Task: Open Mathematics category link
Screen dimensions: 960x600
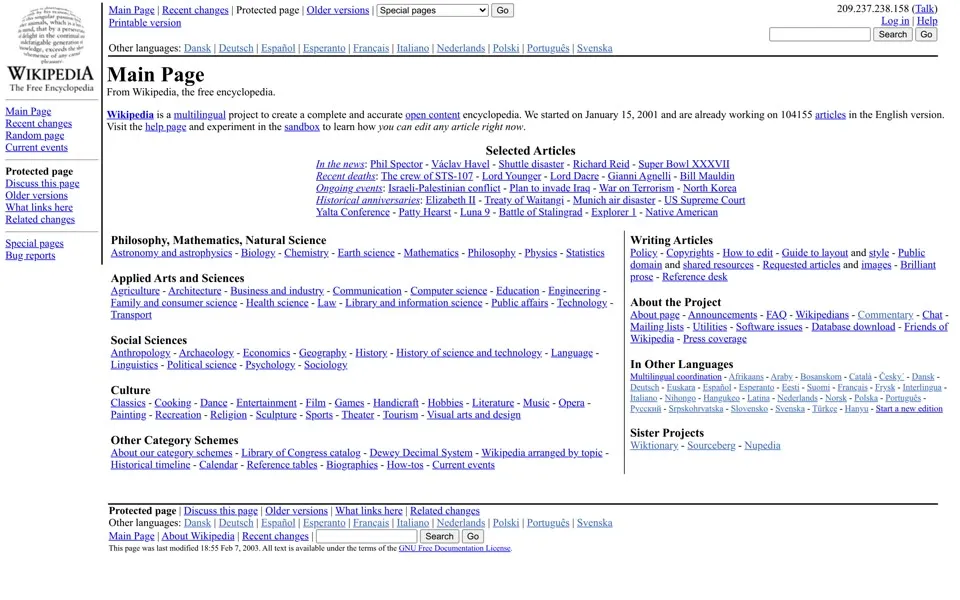Action: [x=431, y=253]
